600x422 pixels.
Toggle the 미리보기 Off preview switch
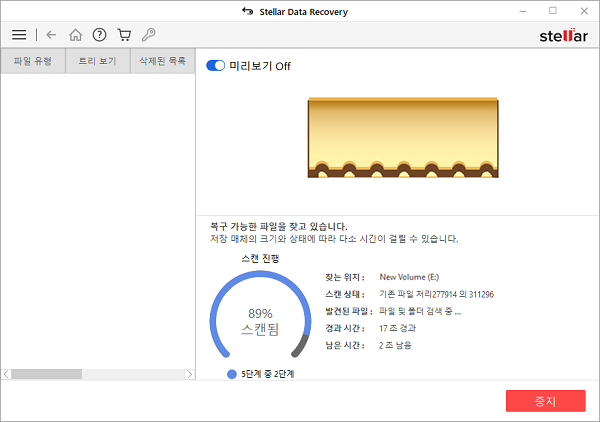point(215,66)
